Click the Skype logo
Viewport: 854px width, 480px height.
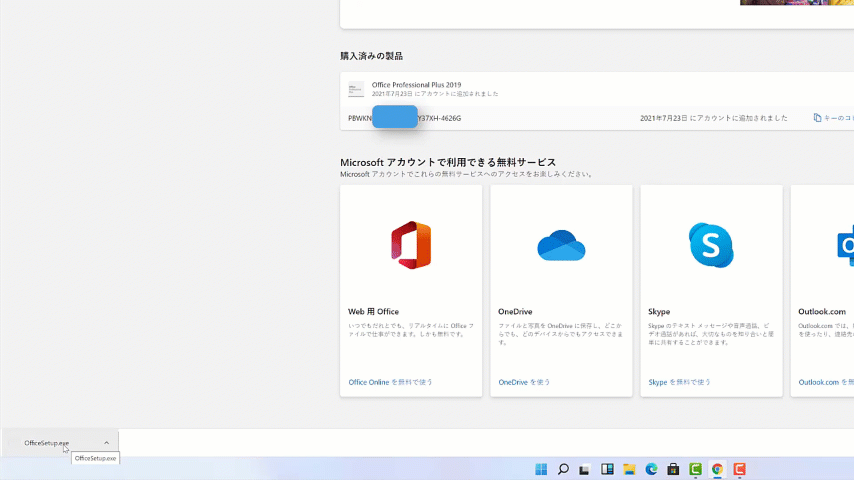pyautogui.click(x=711, y=245)
